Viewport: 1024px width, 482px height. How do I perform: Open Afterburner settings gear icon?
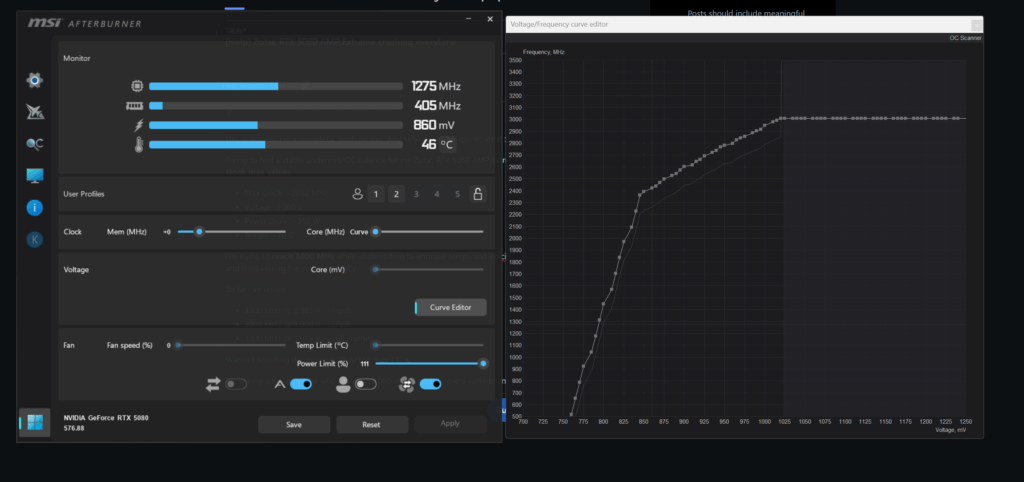[35, 80]
